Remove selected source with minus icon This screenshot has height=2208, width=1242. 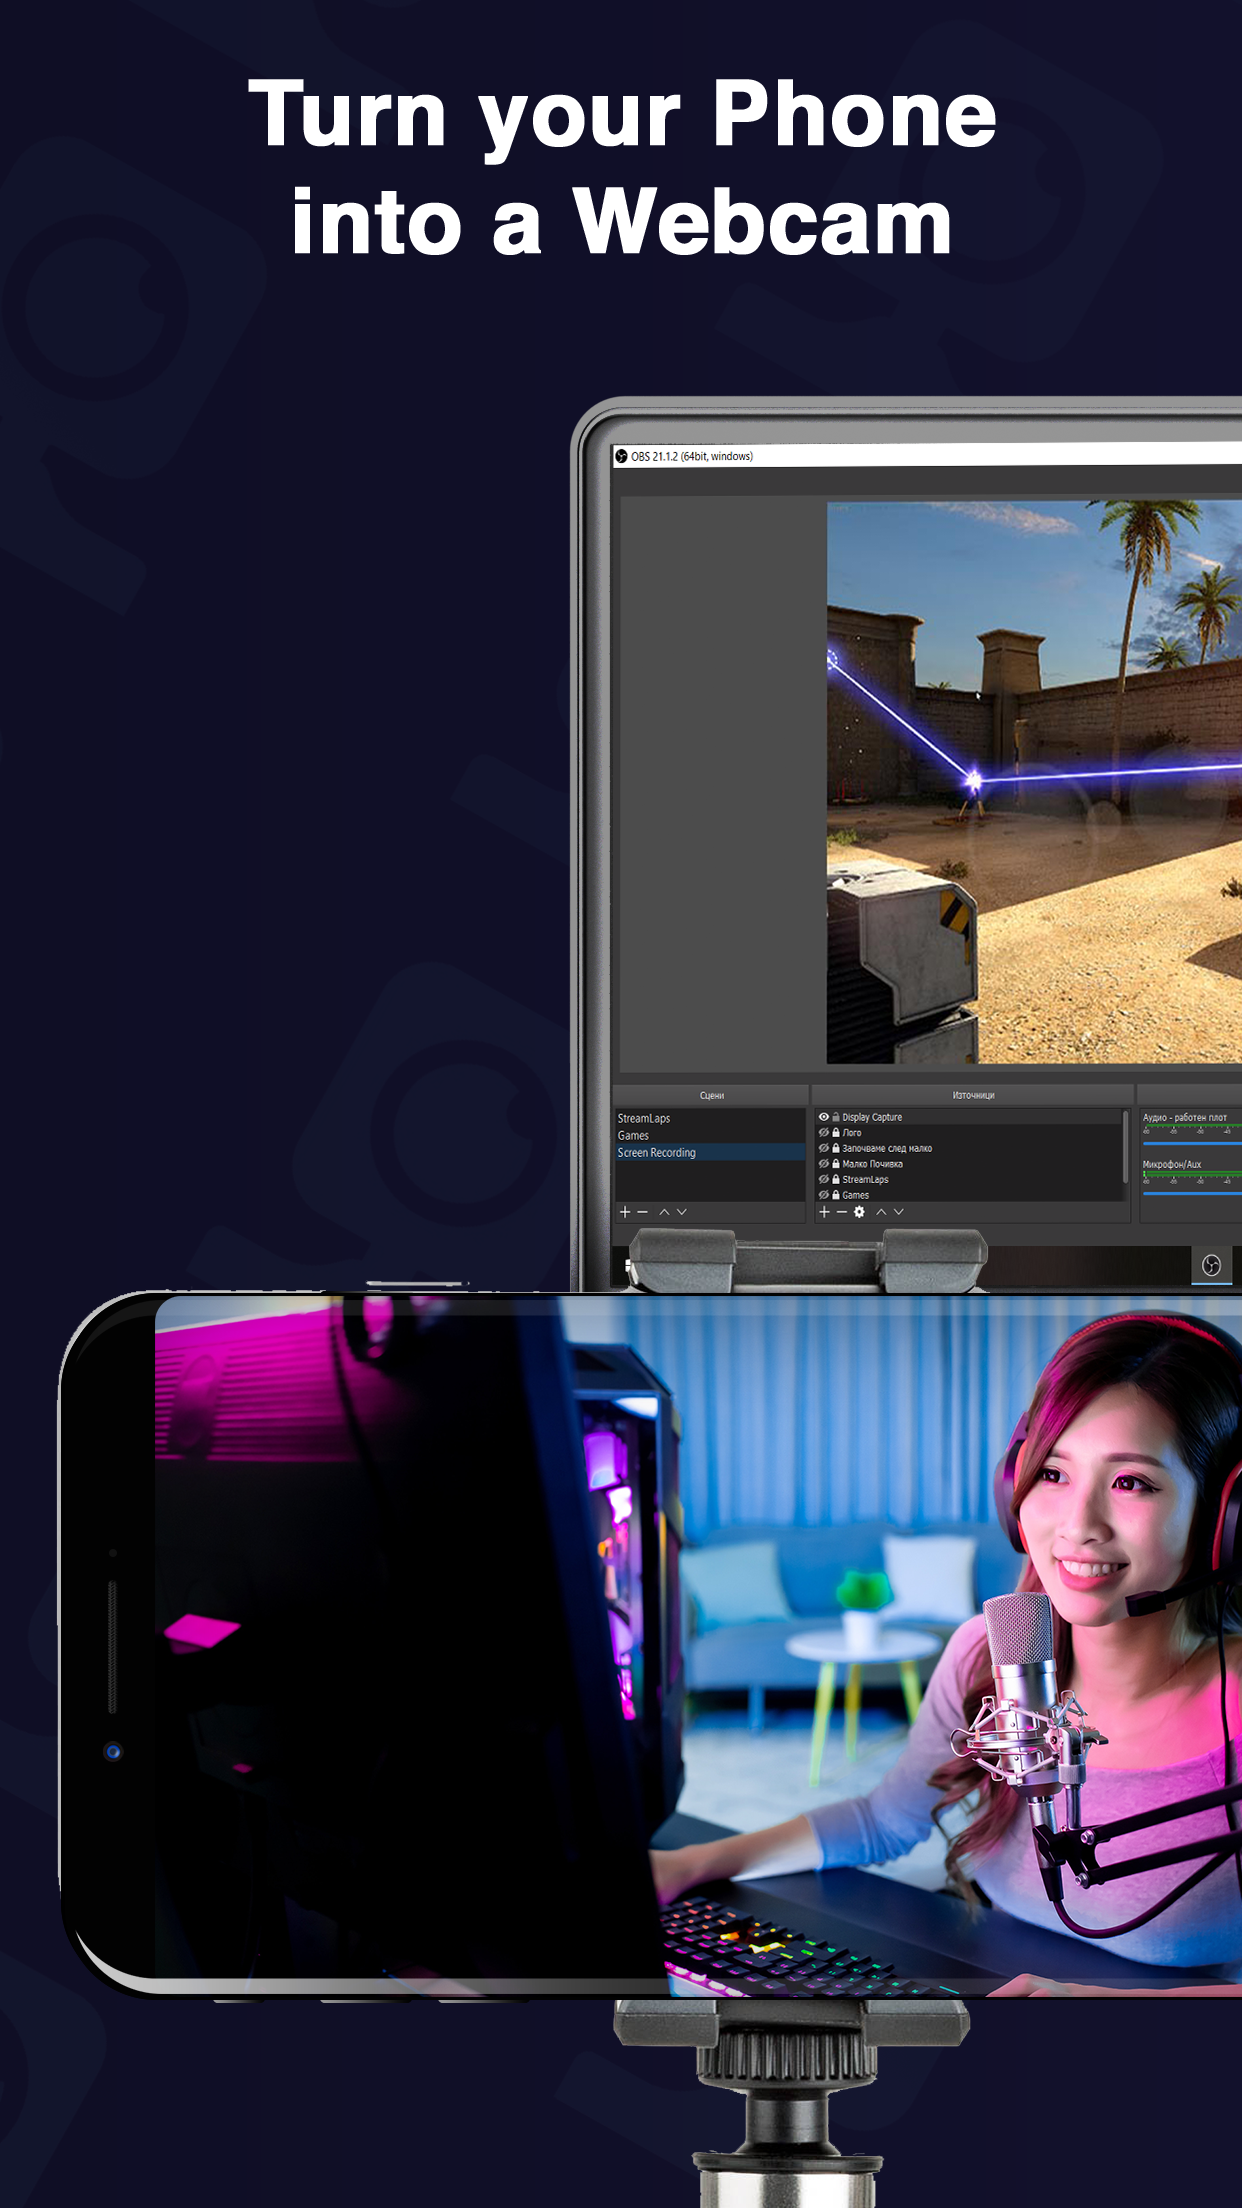tap(842, 1212)
